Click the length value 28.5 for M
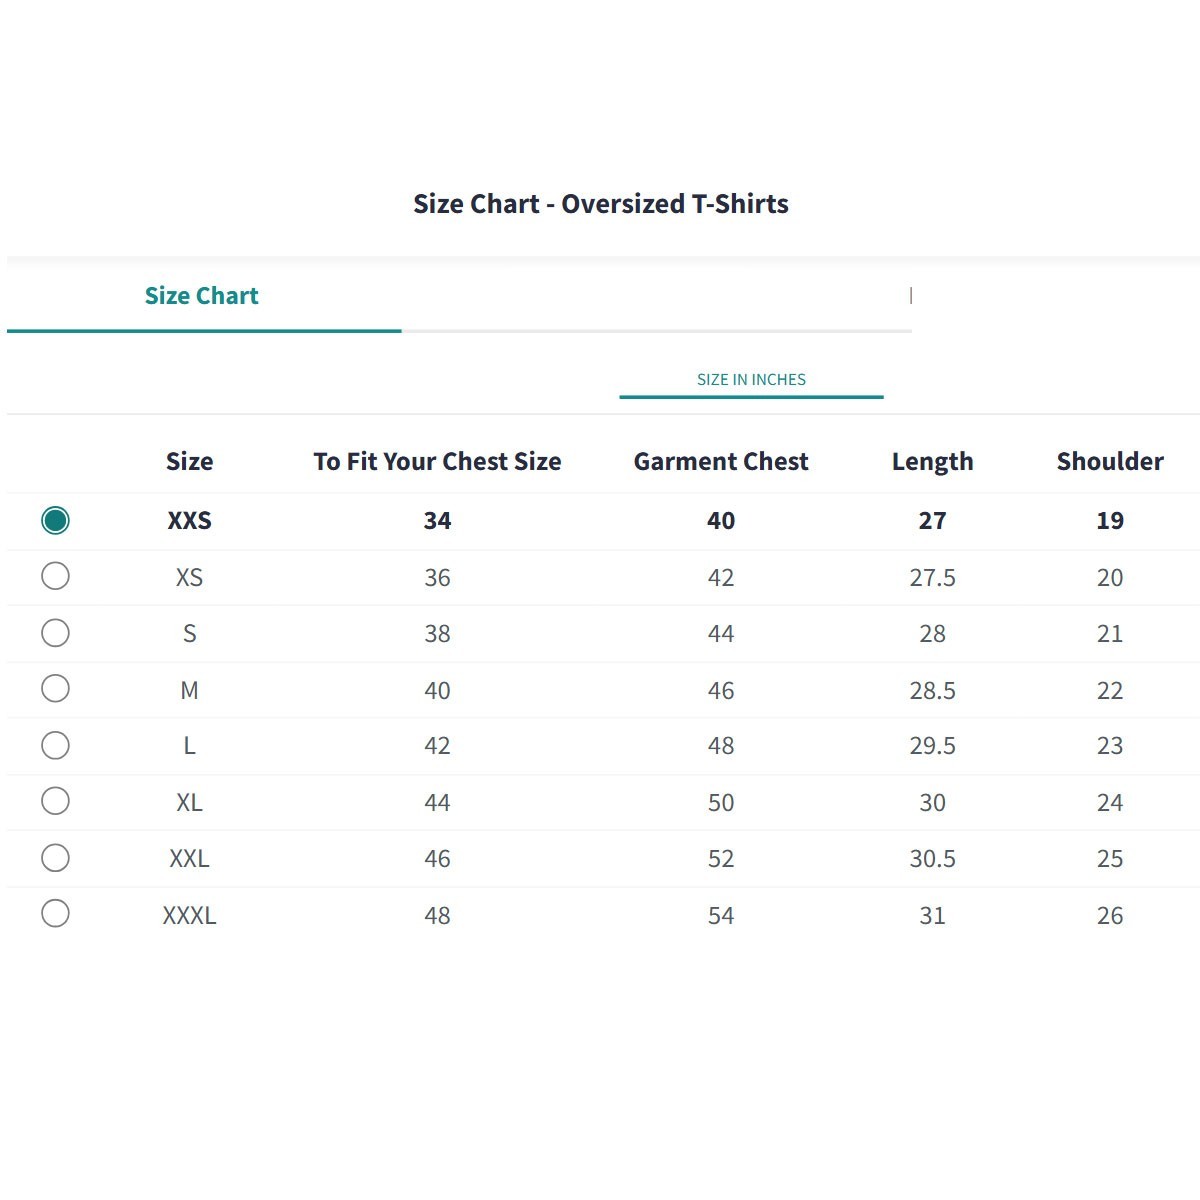This screenshot has height=1200, width=1200. coord(932,691)
